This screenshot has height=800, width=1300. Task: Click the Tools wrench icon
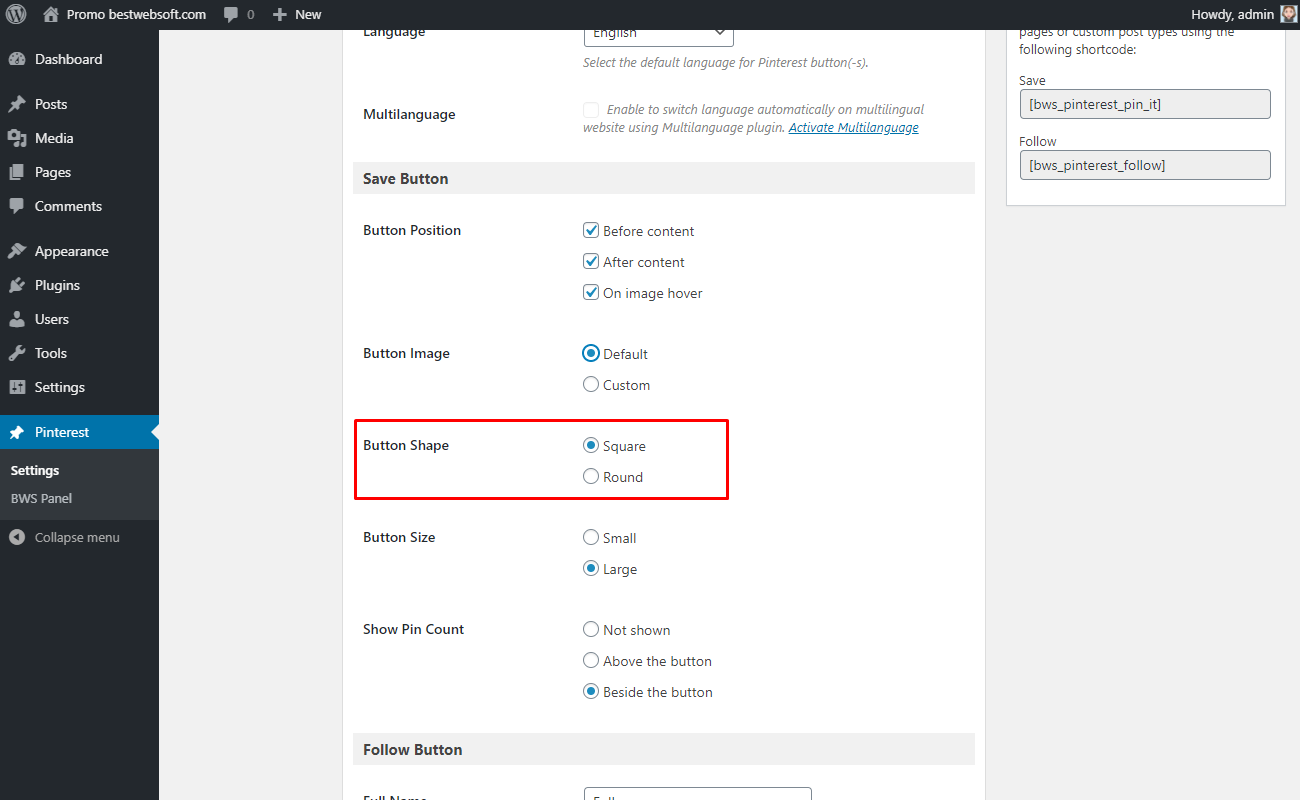(x=17, y=353)
